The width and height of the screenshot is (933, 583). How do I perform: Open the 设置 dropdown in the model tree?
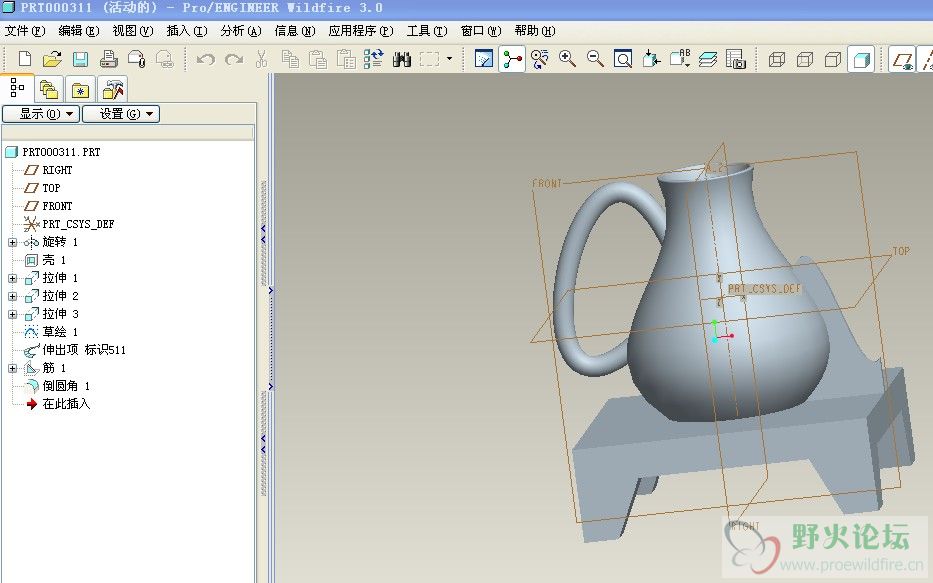[121, 114]
